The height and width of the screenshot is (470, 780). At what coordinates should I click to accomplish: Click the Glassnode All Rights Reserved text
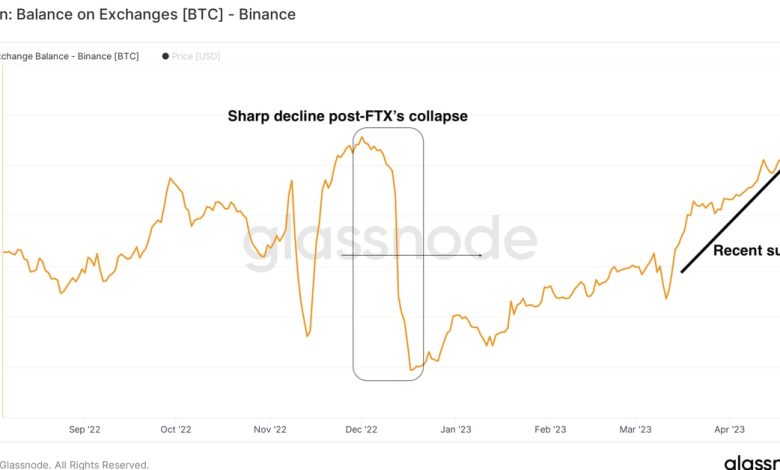75,464
